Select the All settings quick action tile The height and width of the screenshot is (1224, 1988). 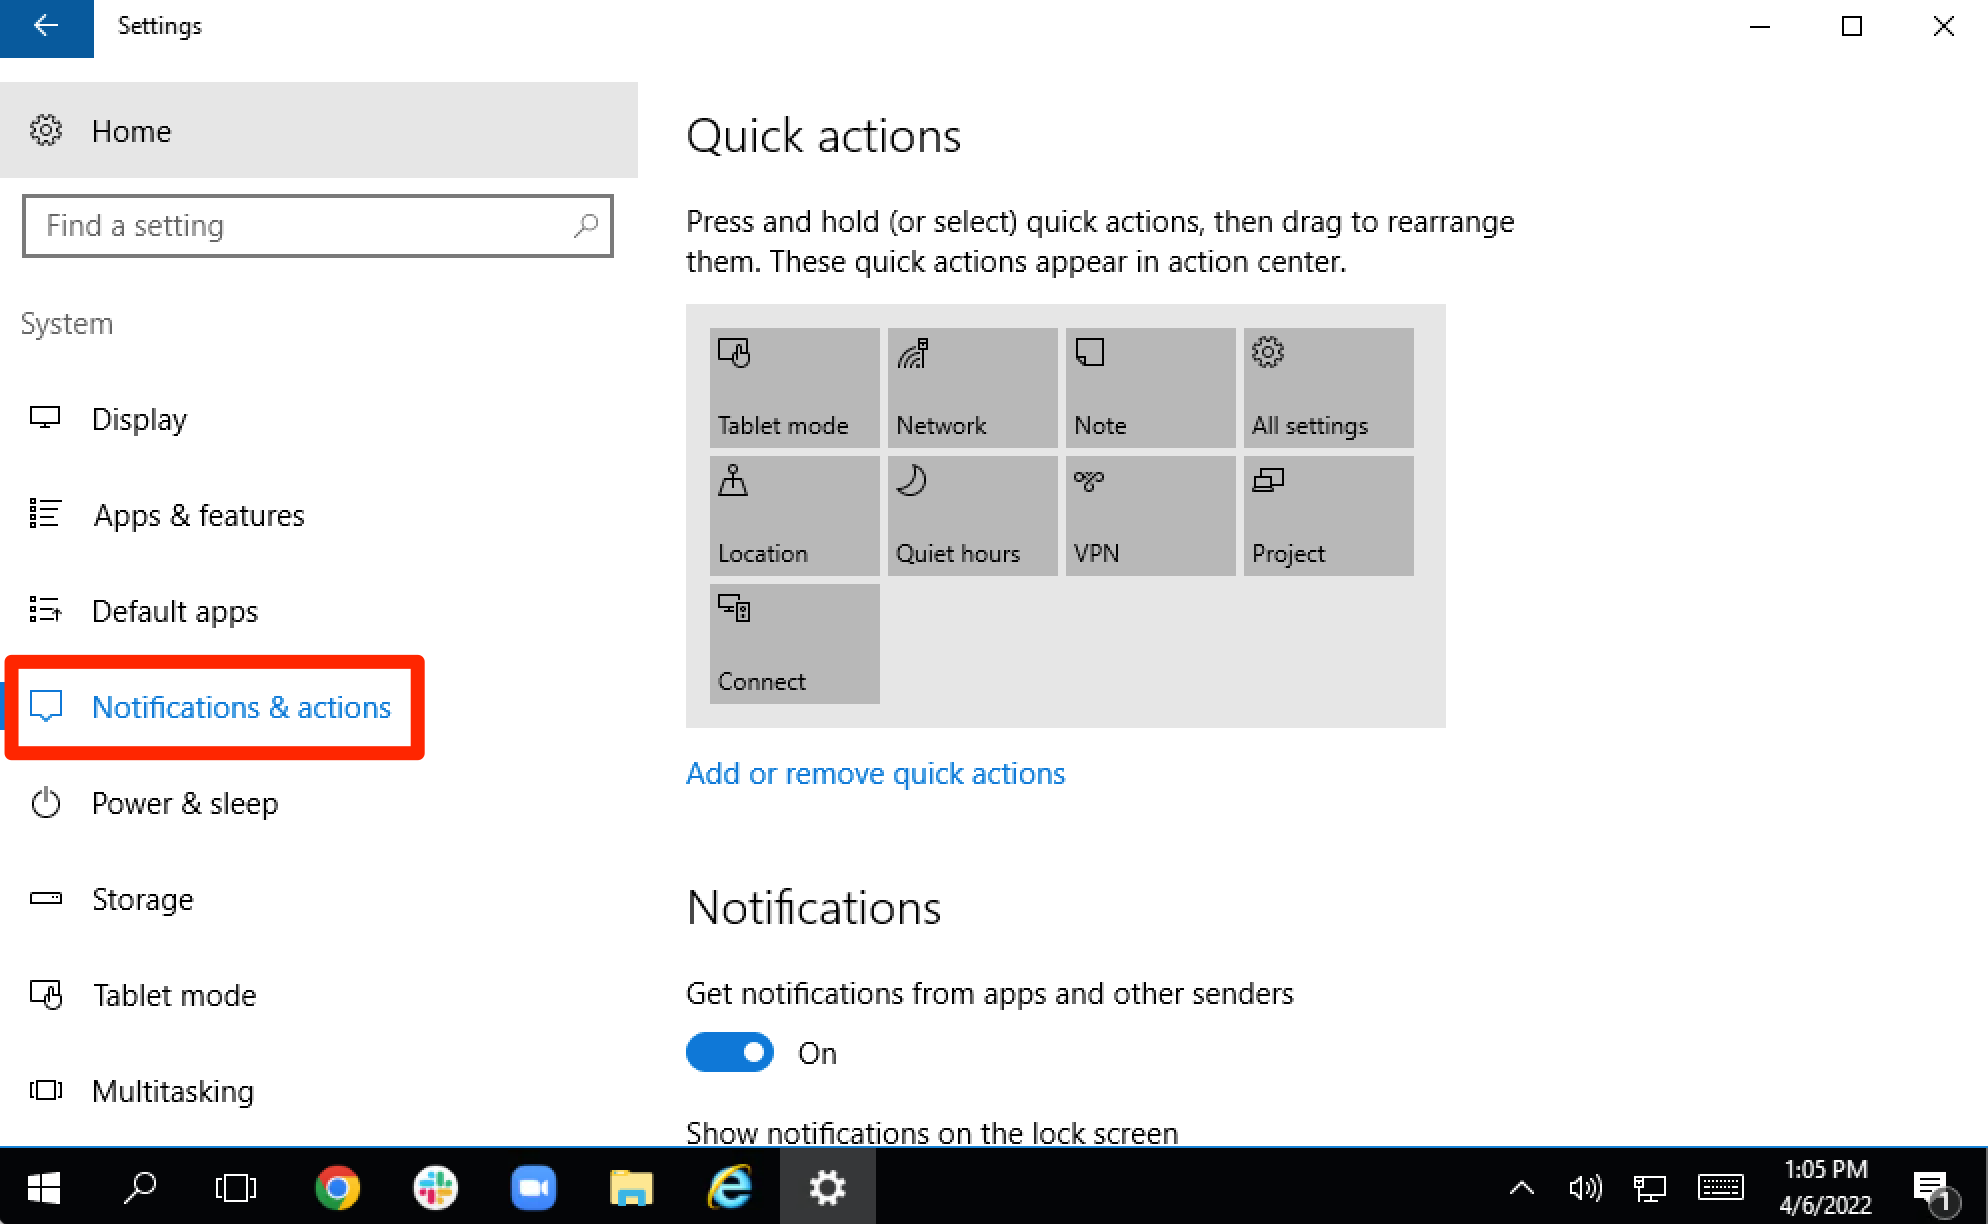tap(1328, 387)
